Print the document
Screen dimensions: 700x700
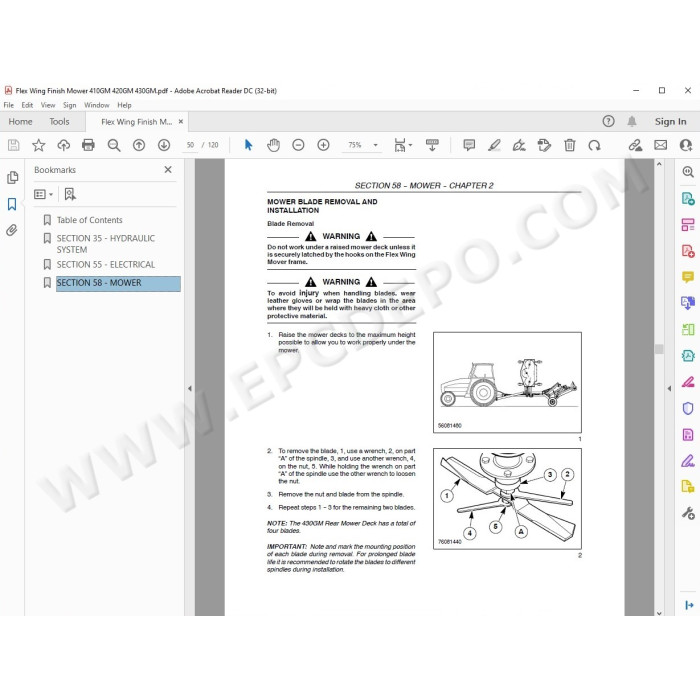coord(88,145)
